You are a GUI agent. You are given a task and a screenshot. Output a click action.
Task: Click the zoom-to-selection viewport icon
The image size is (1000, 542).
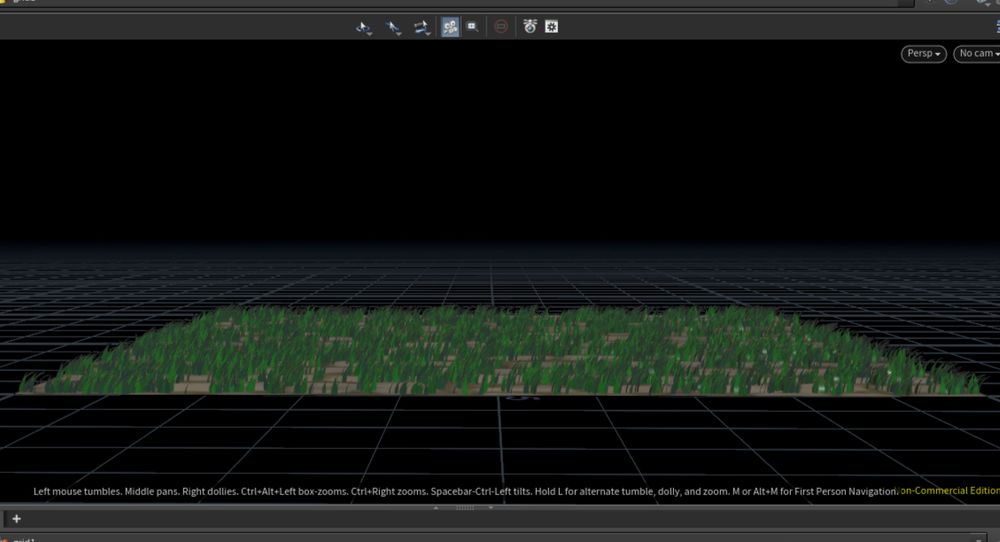[x=472, y=27]
